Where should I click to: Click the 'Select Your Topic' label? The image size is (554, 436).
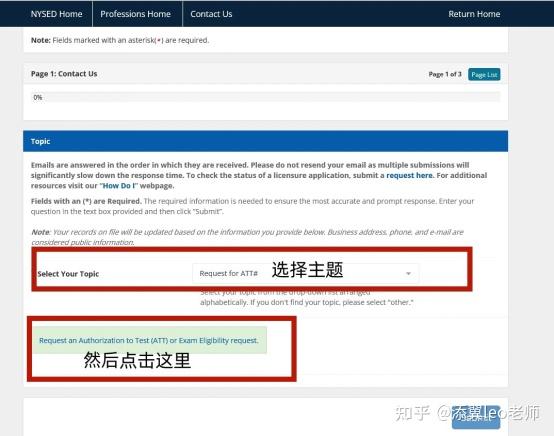tap(68, 274)
